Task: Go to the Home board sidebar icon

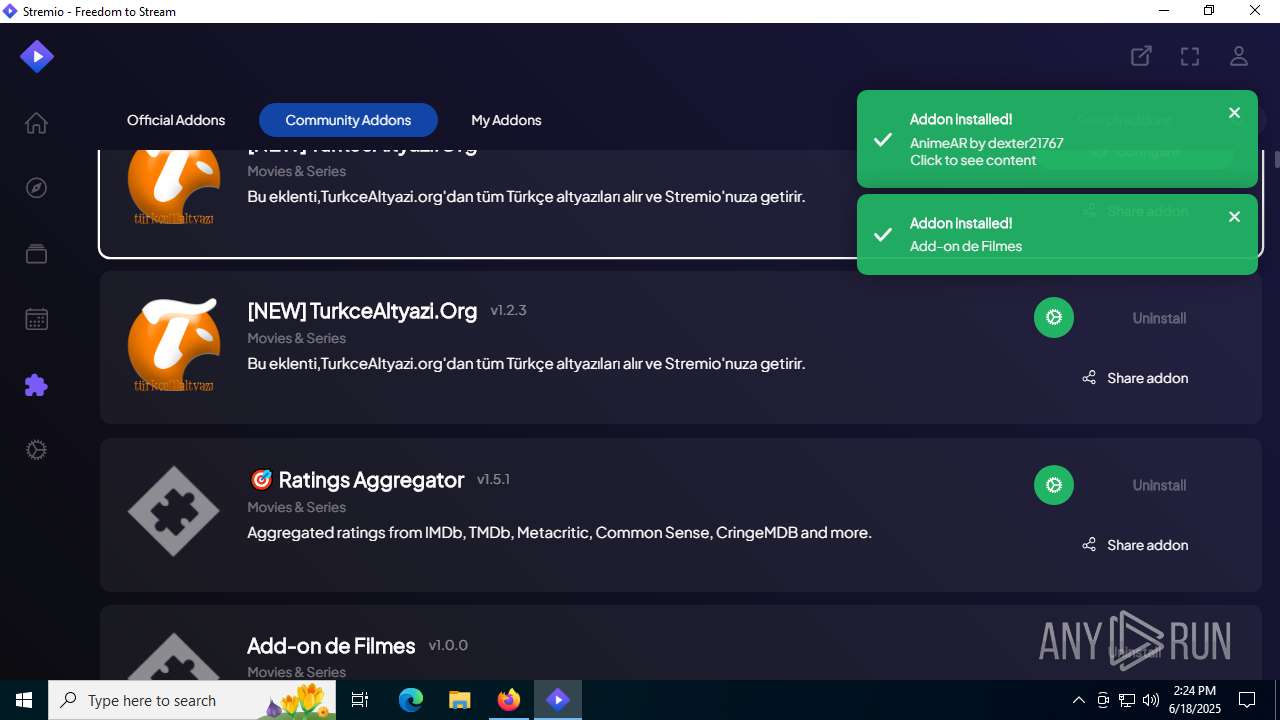Action: 36,123
